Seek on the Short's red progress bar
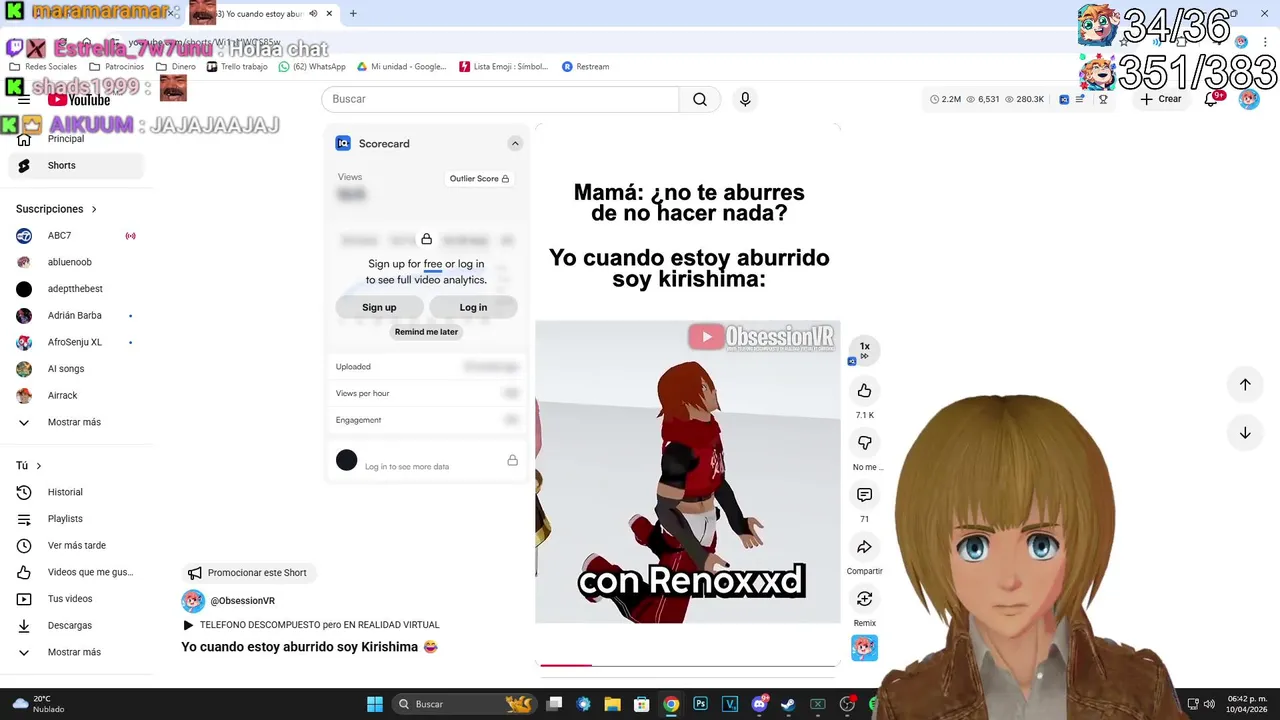Screen dimensions: 1280x720 (688, 664)
